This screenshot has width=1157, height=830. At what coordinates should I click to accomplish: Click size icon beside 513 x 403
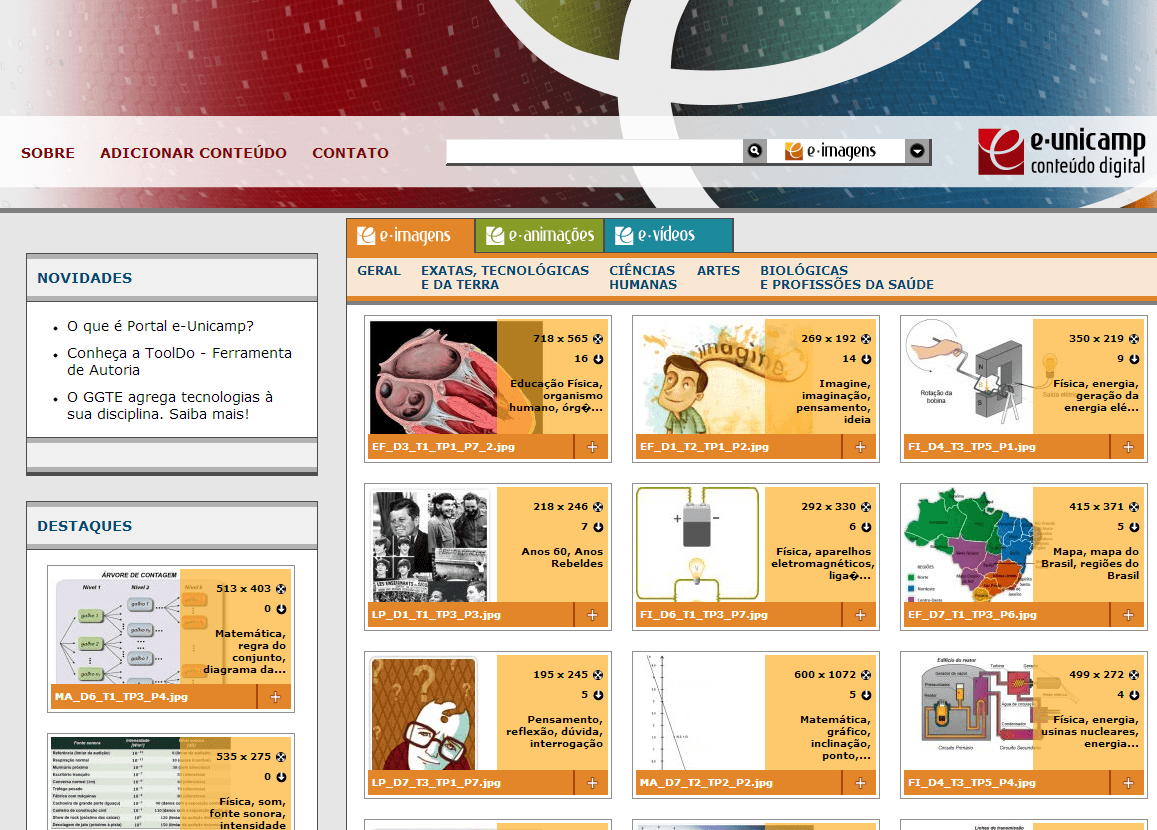coord(281,589)
